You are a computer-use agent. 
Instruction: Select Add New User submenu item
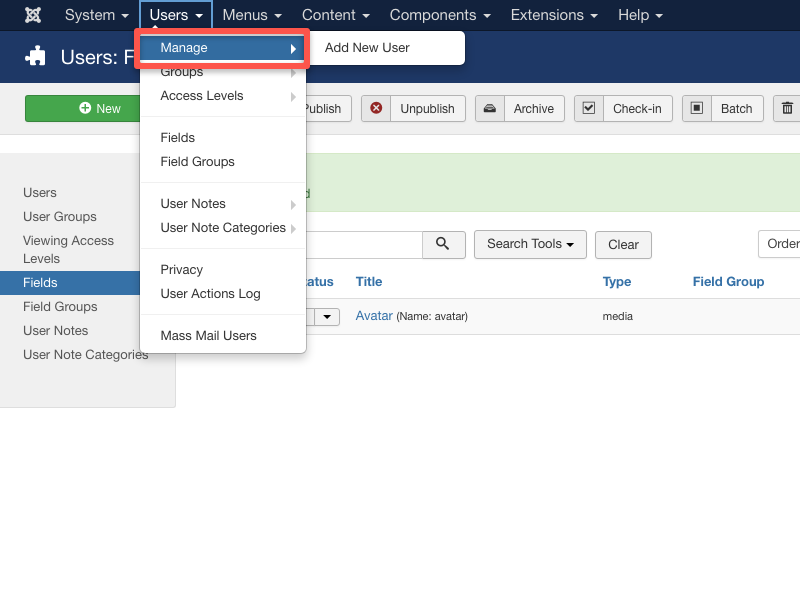[367, 48]
